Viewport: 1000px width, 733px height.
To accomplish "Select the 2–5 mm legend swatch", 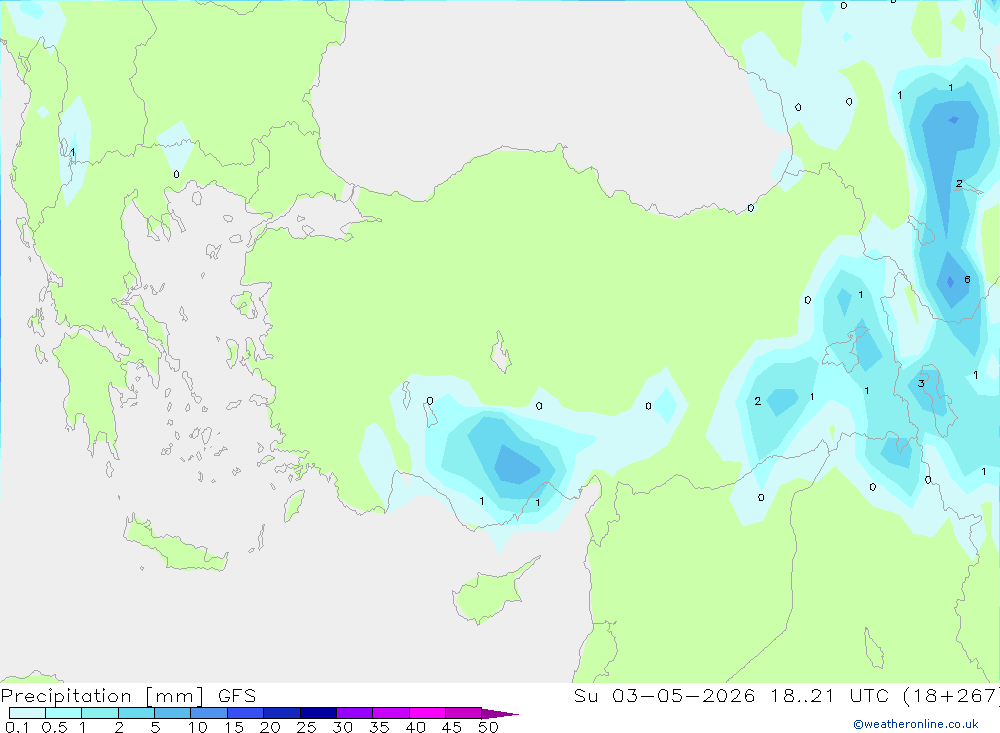I will [136, 713].
